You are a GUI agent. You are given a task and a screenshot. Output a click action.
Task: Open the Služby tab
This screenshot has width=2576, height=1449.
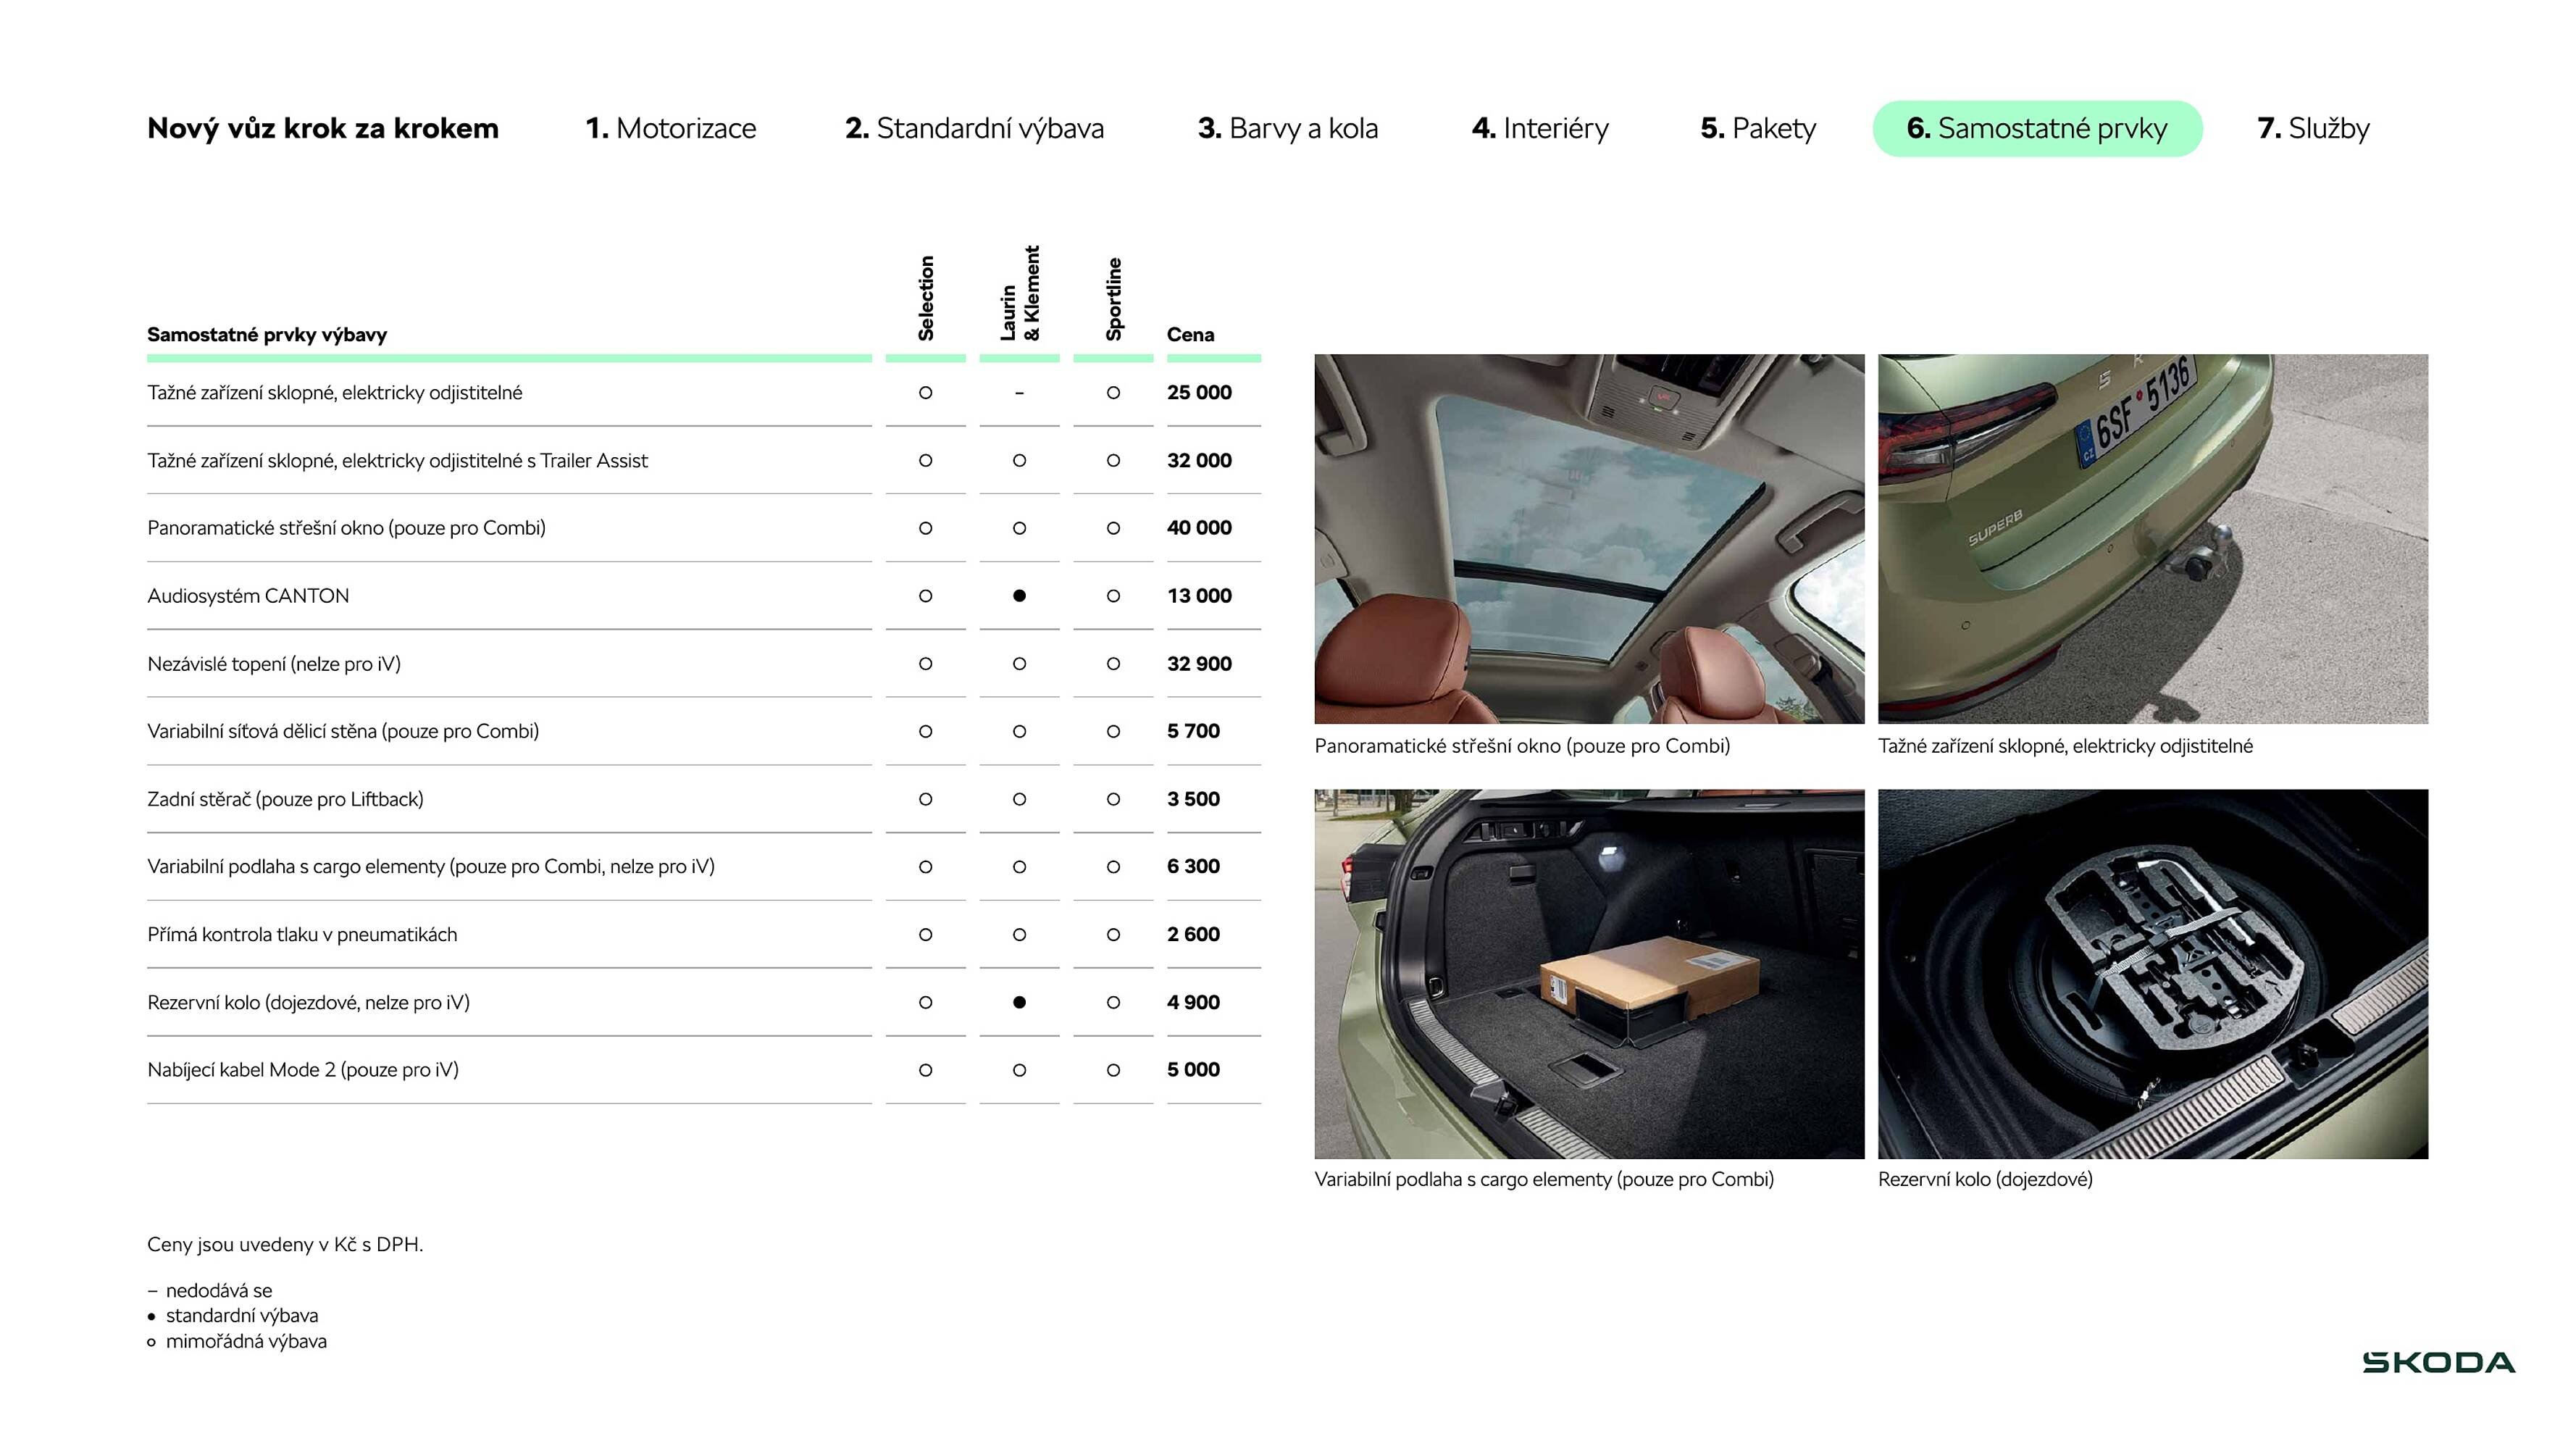click(x=2312, y=128)
